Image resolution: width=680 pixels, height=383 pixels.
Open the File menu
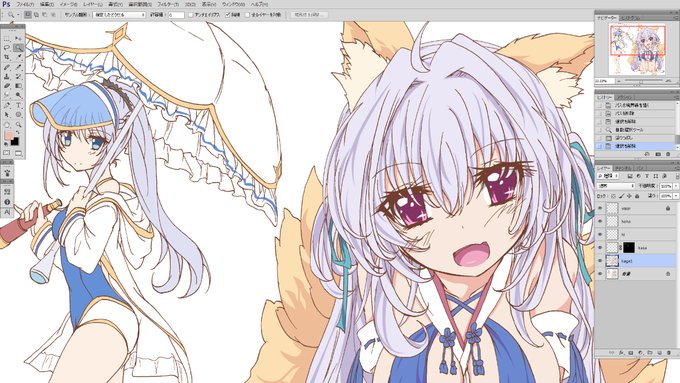[25, 4]
